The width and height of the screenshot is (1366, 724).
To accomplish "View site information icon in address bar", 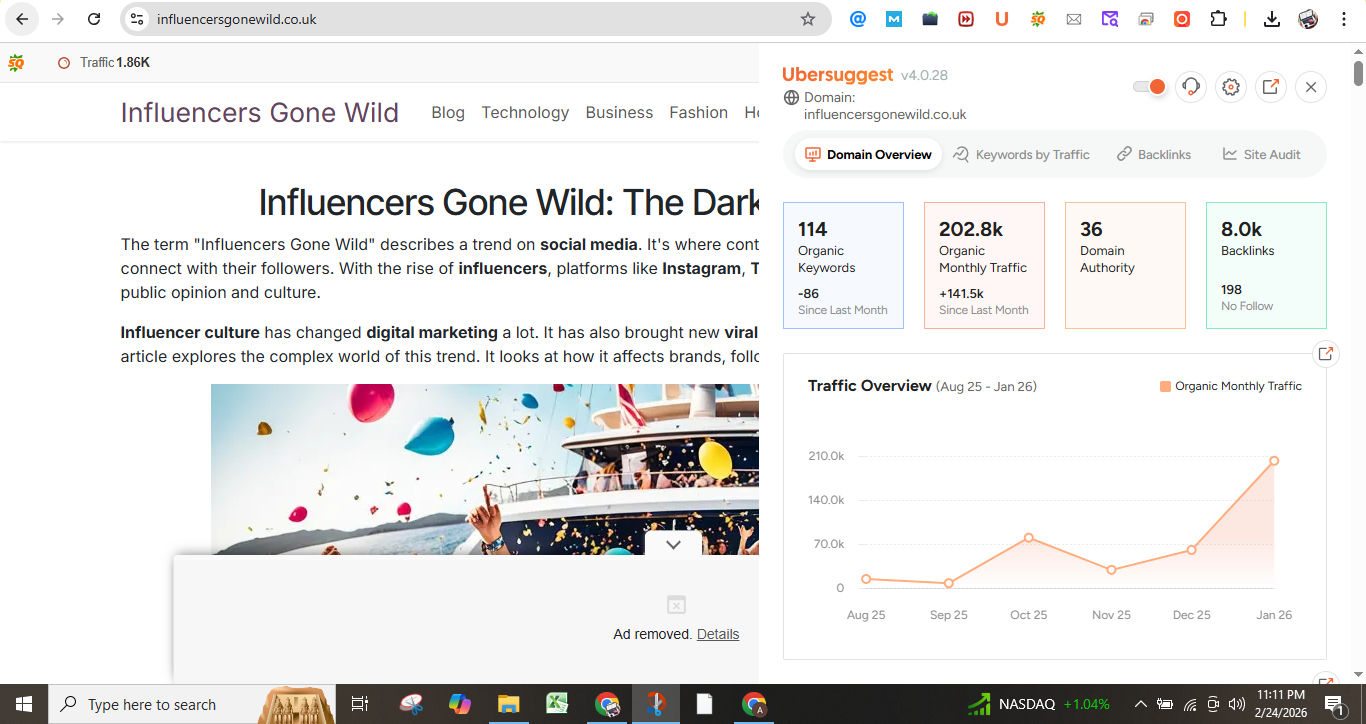I will [x=138, y=19].
